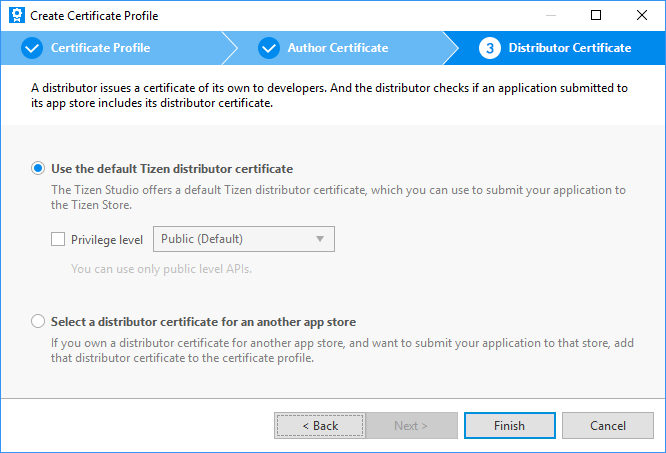Cancel the certificate profile wizard
Viewport: 666px width, 453px height.
[607, 425]
